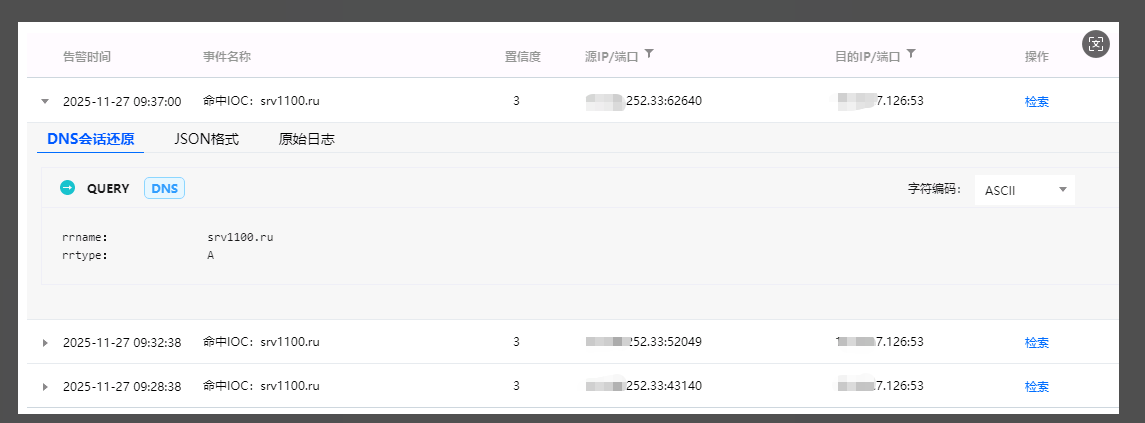This screenshot has width=1145, height=423.
Task: Click the DNS protocol badge
Action: [165, 188]
